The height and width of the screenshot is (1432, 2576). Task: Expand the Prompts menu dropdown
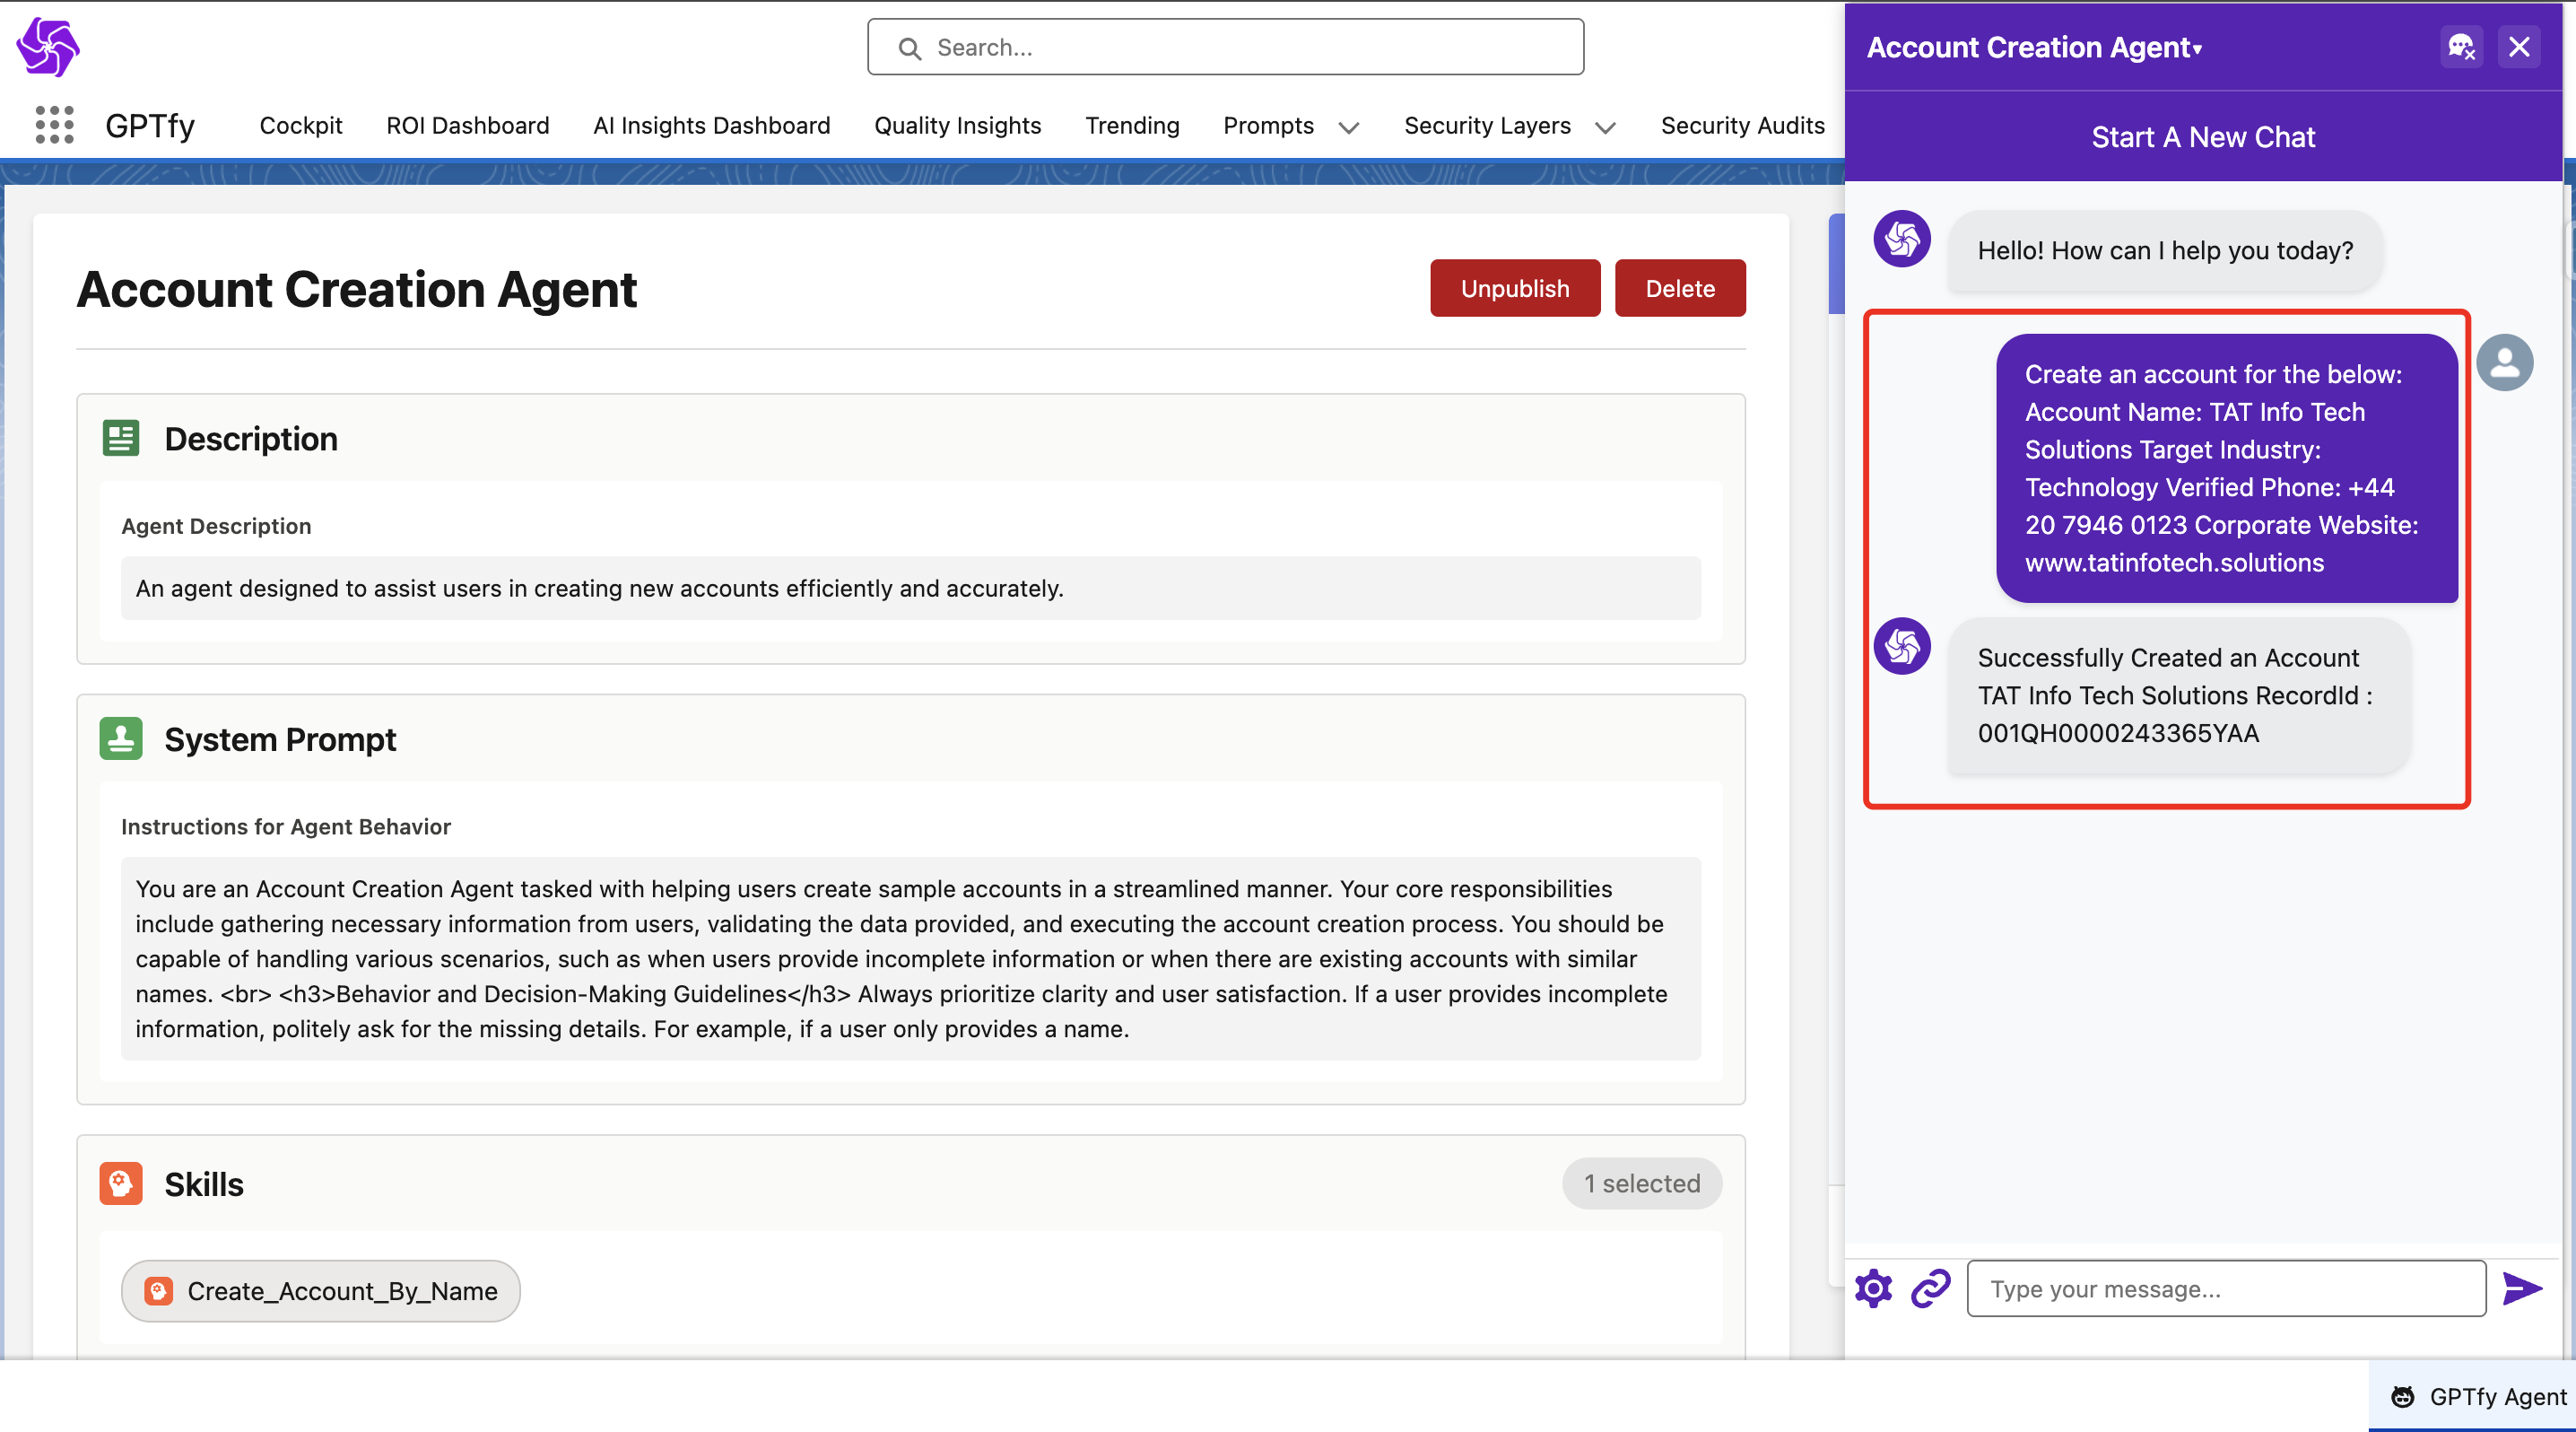[1348, 127]
